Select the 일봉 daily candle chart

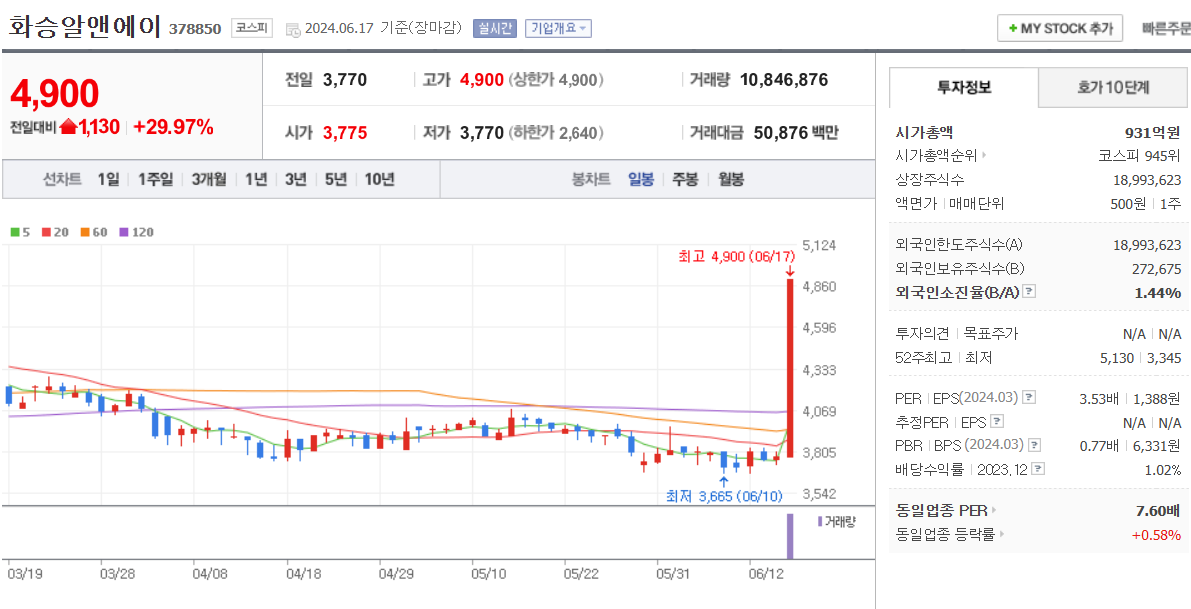(640, 180)
